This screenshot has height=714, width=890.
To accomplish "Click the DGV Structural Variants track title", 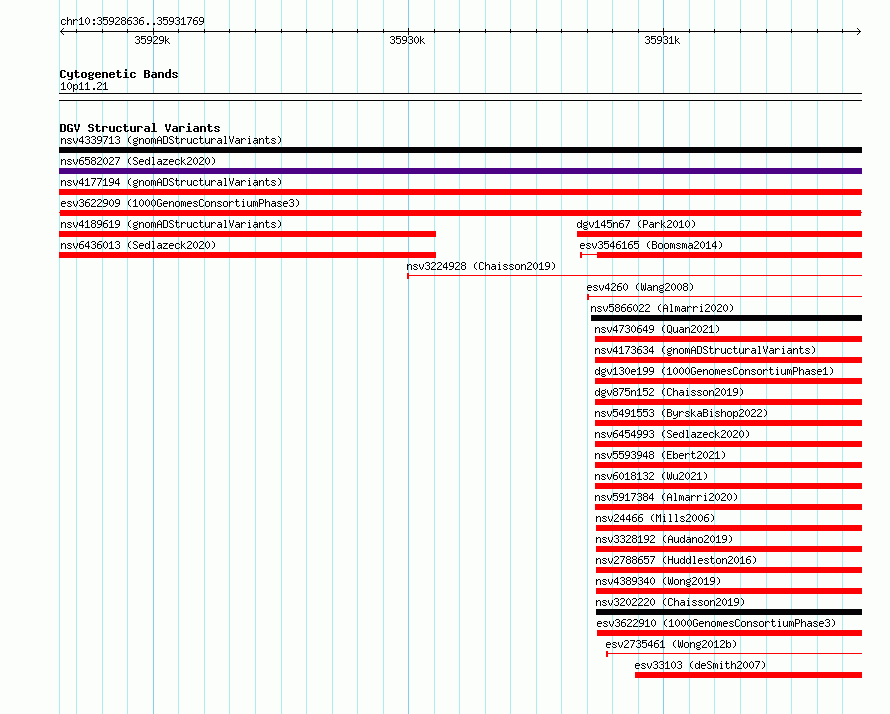I will point(140,128).
